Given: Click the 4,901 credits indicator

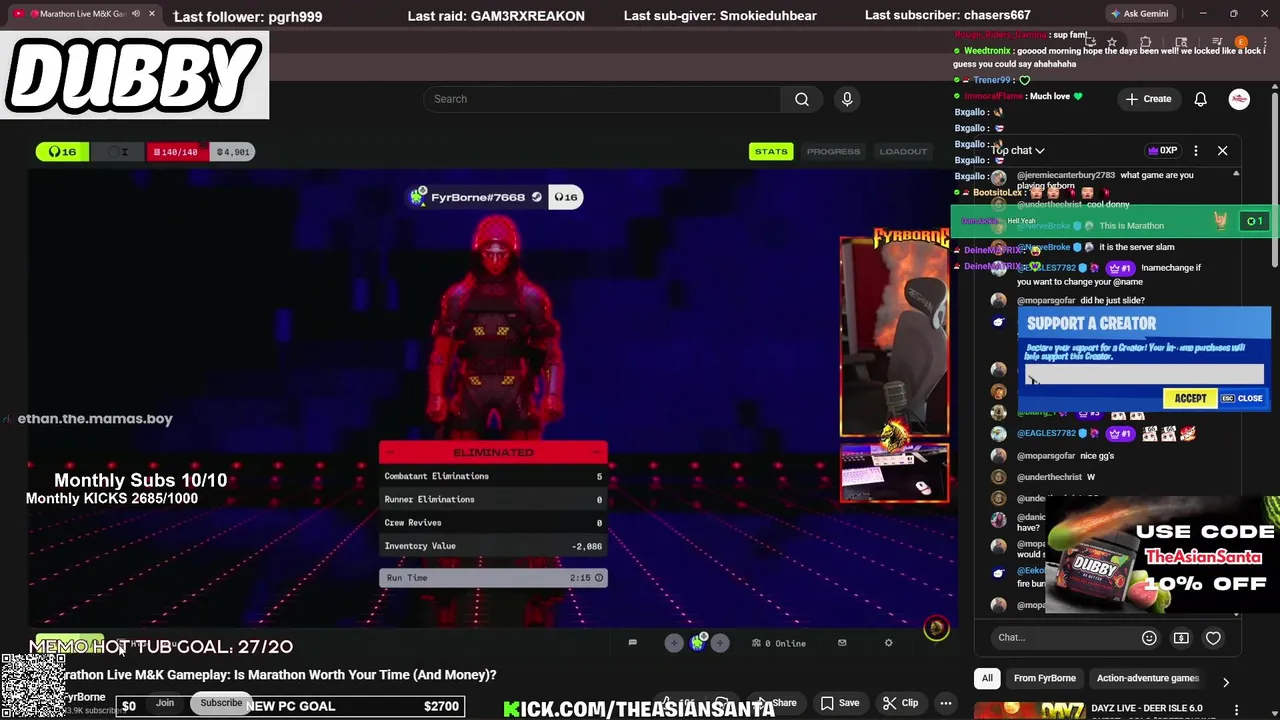Looking at the screenshot, I should [x=233, y=152].
